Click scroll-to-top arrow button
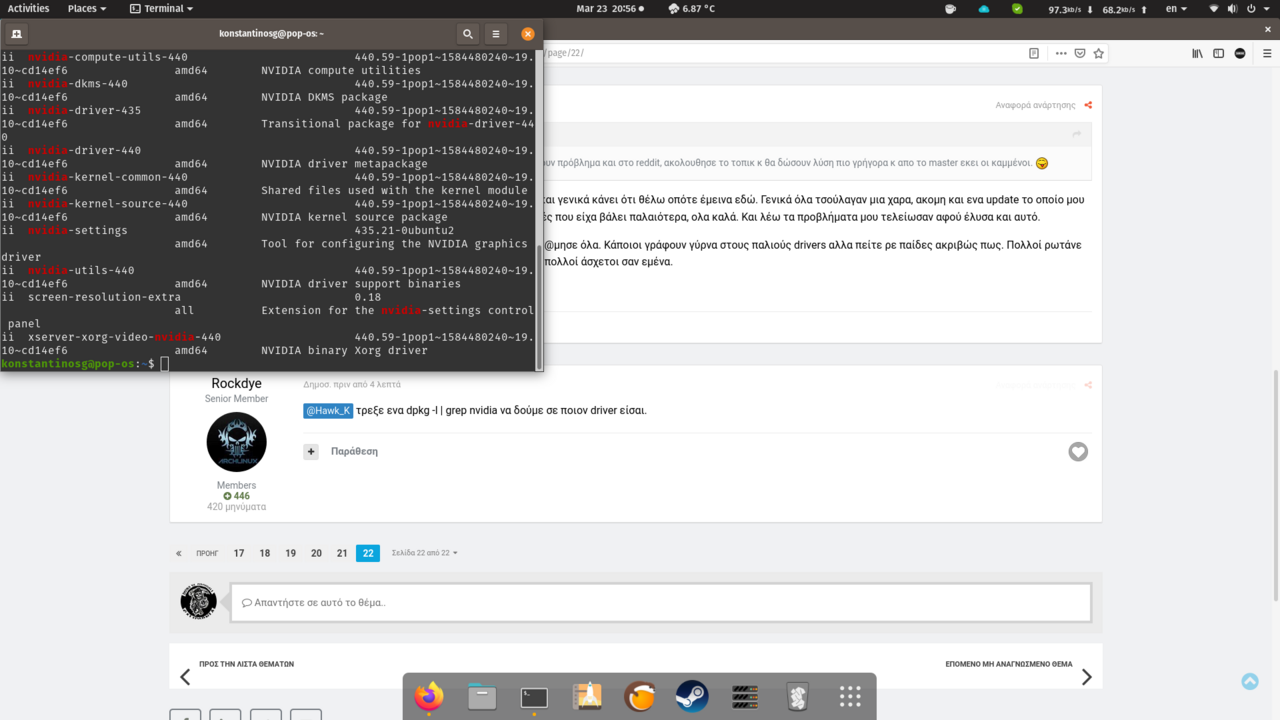Viewport: 1280px width, 720px height. (x=1250, y=681)
